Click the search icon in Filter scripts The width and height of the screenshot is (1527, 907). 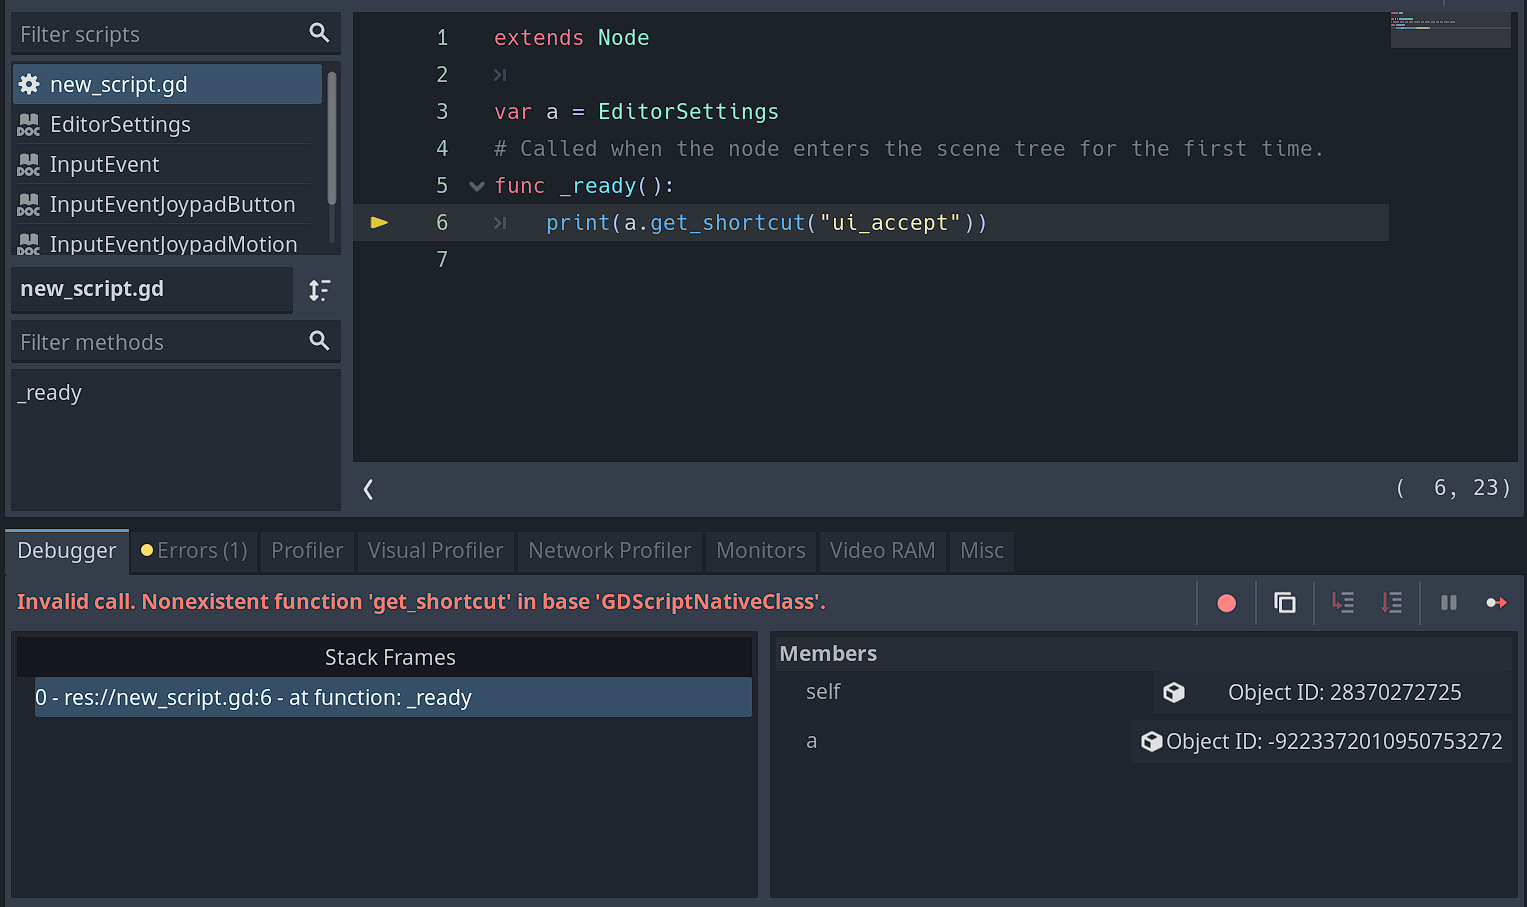click(318, 32)
